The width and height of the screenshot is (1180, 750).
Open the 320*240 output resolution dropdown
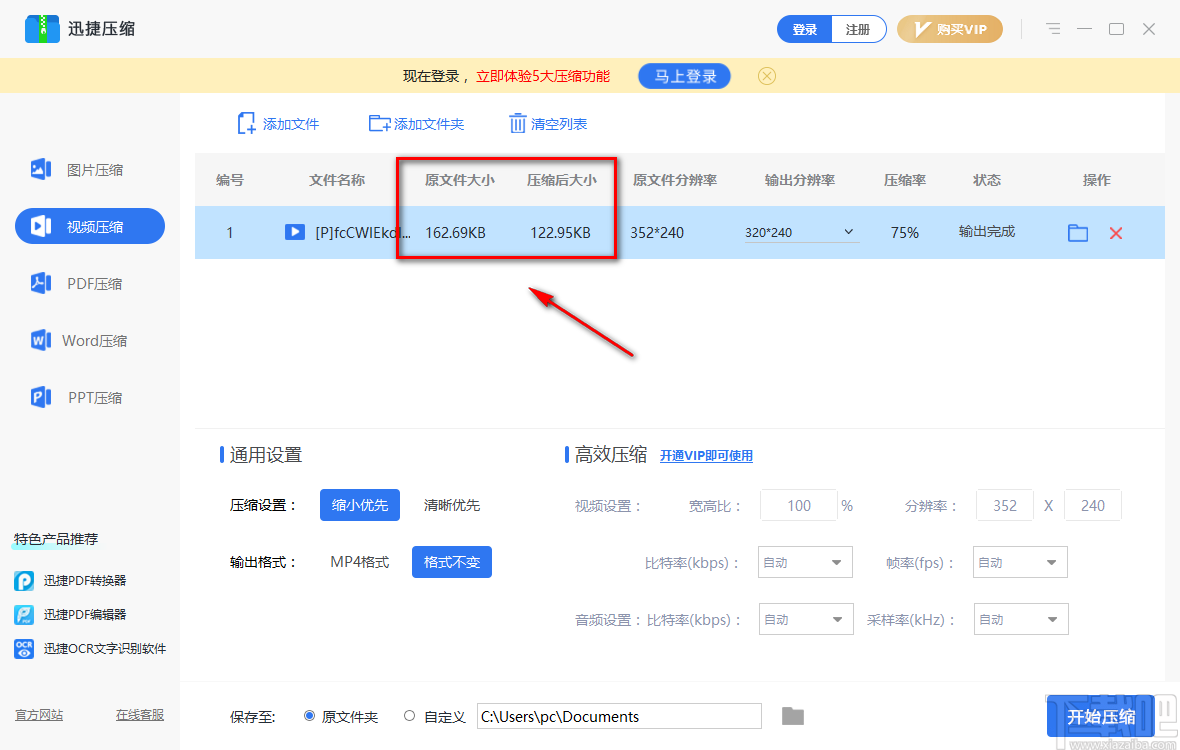click(x=800, y=231)
